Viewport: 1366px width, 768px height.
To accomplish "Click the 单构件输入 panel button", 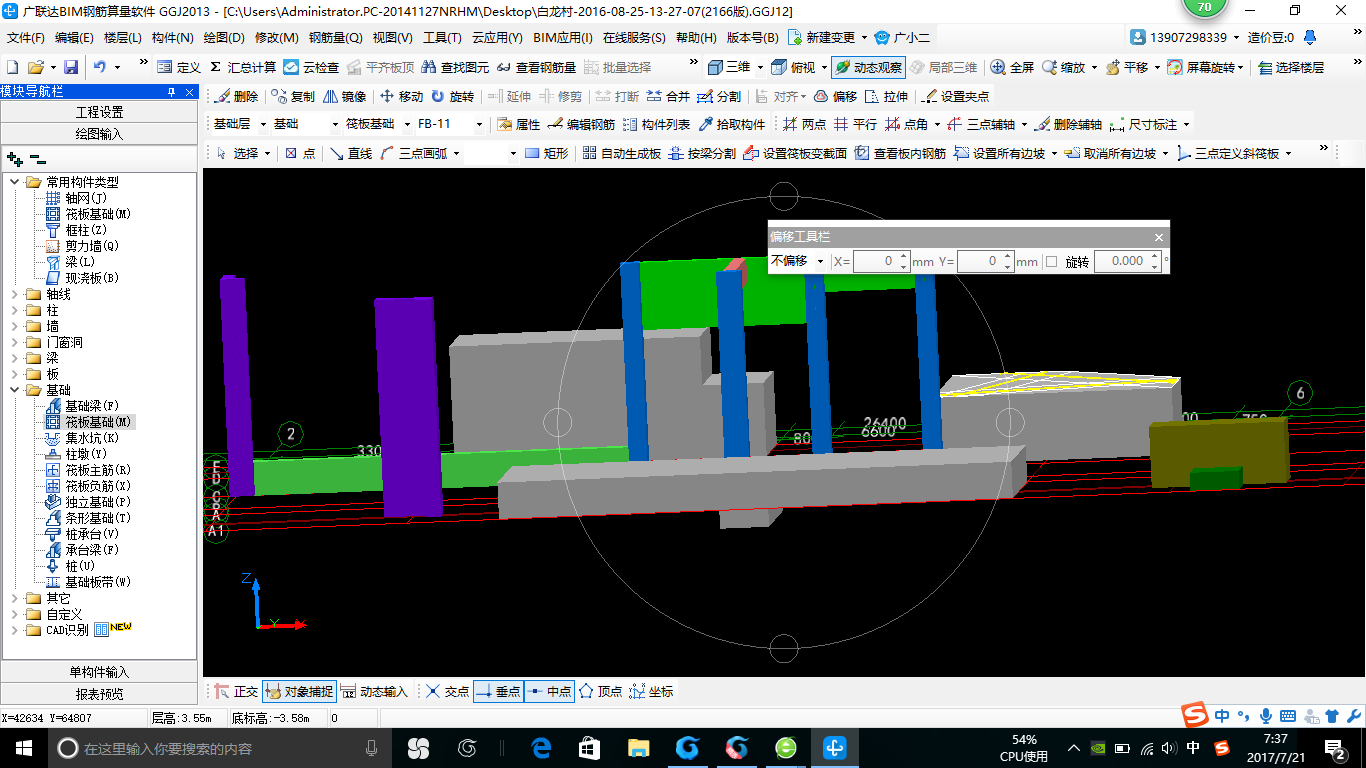I will [x=99, y=672].
